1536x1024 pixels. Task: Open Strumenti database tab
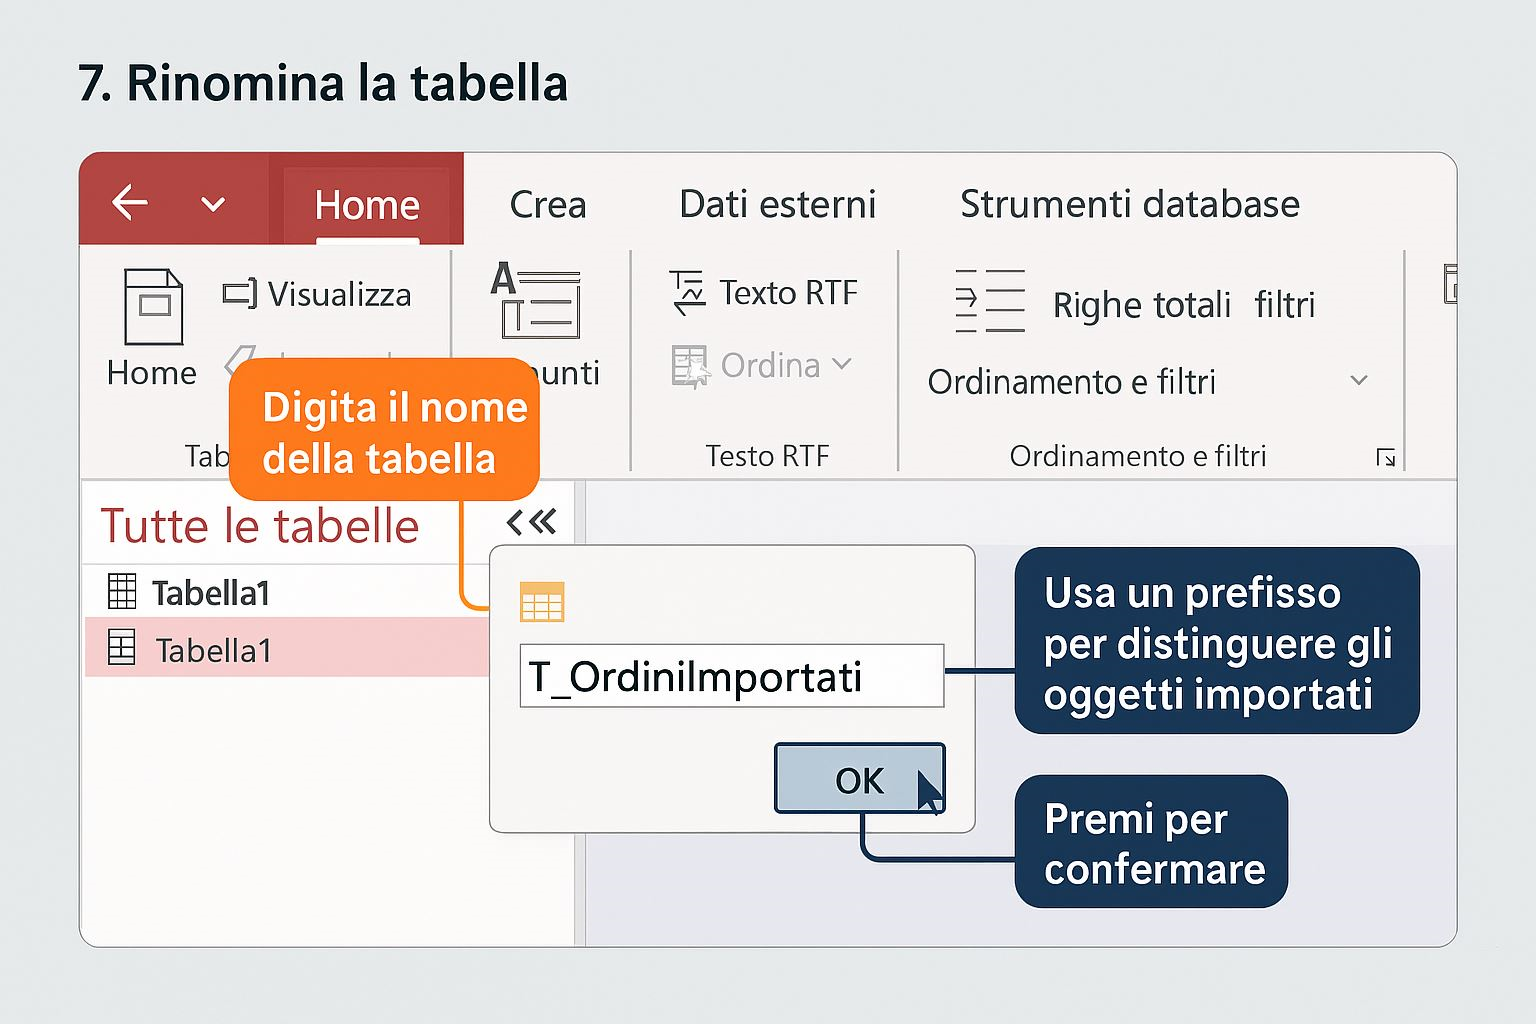pos(1129,205)
